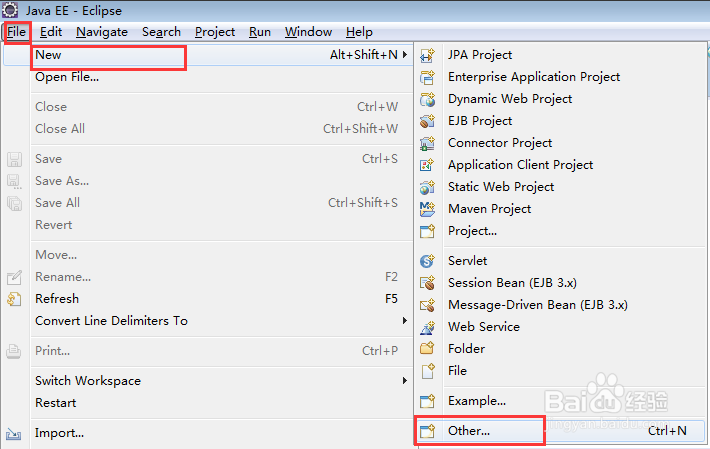Click the Example... wizard icon
The width and height of the screenshot is (710, 449).
pos(427,401)
